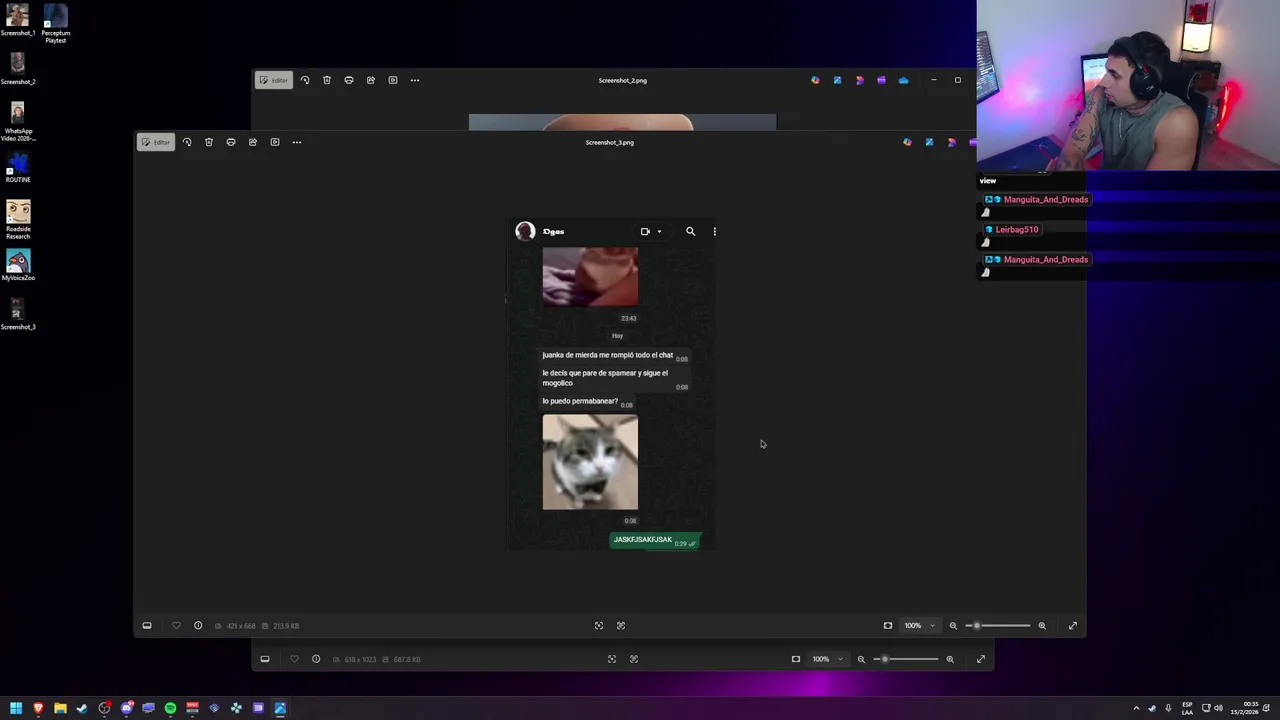Open the blue Paint icon in the Screenshot_2.png title bar

click(837, 80)
